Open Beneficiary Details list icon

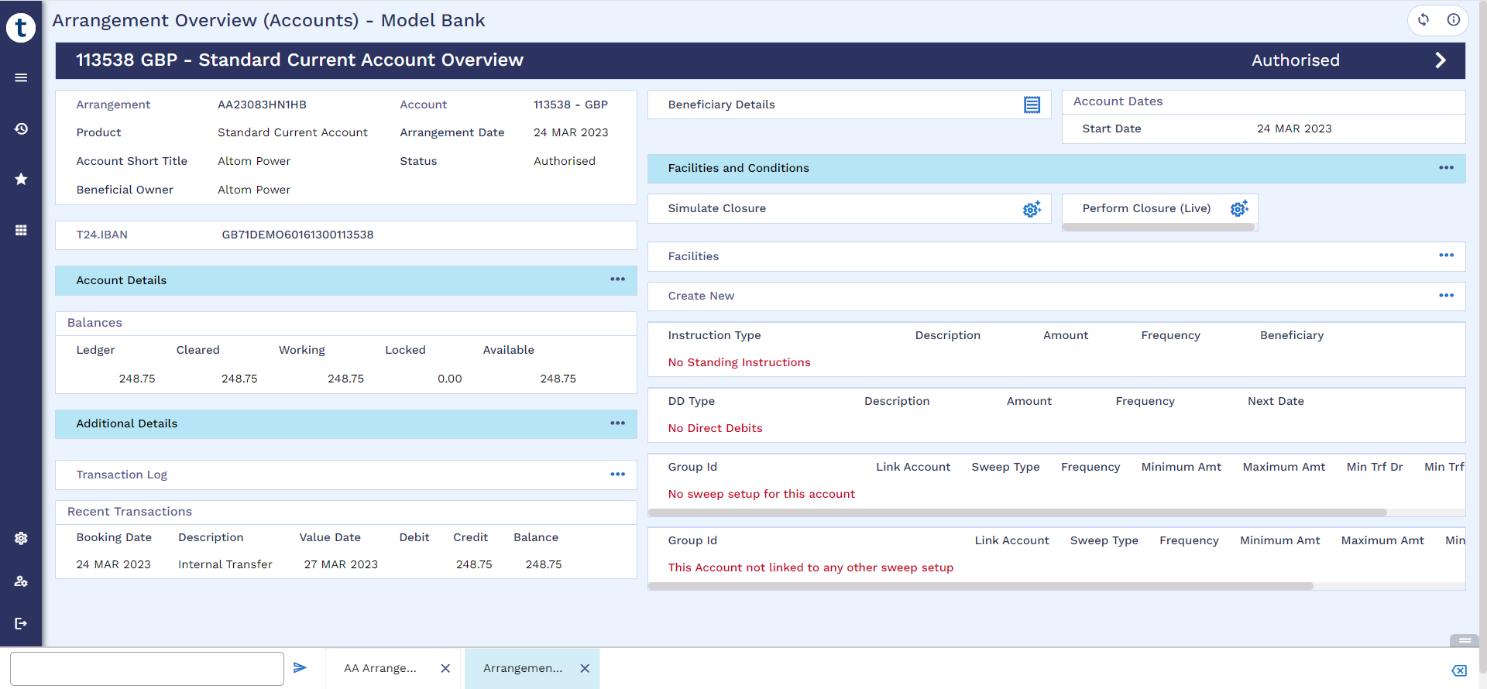(1032, 105)
